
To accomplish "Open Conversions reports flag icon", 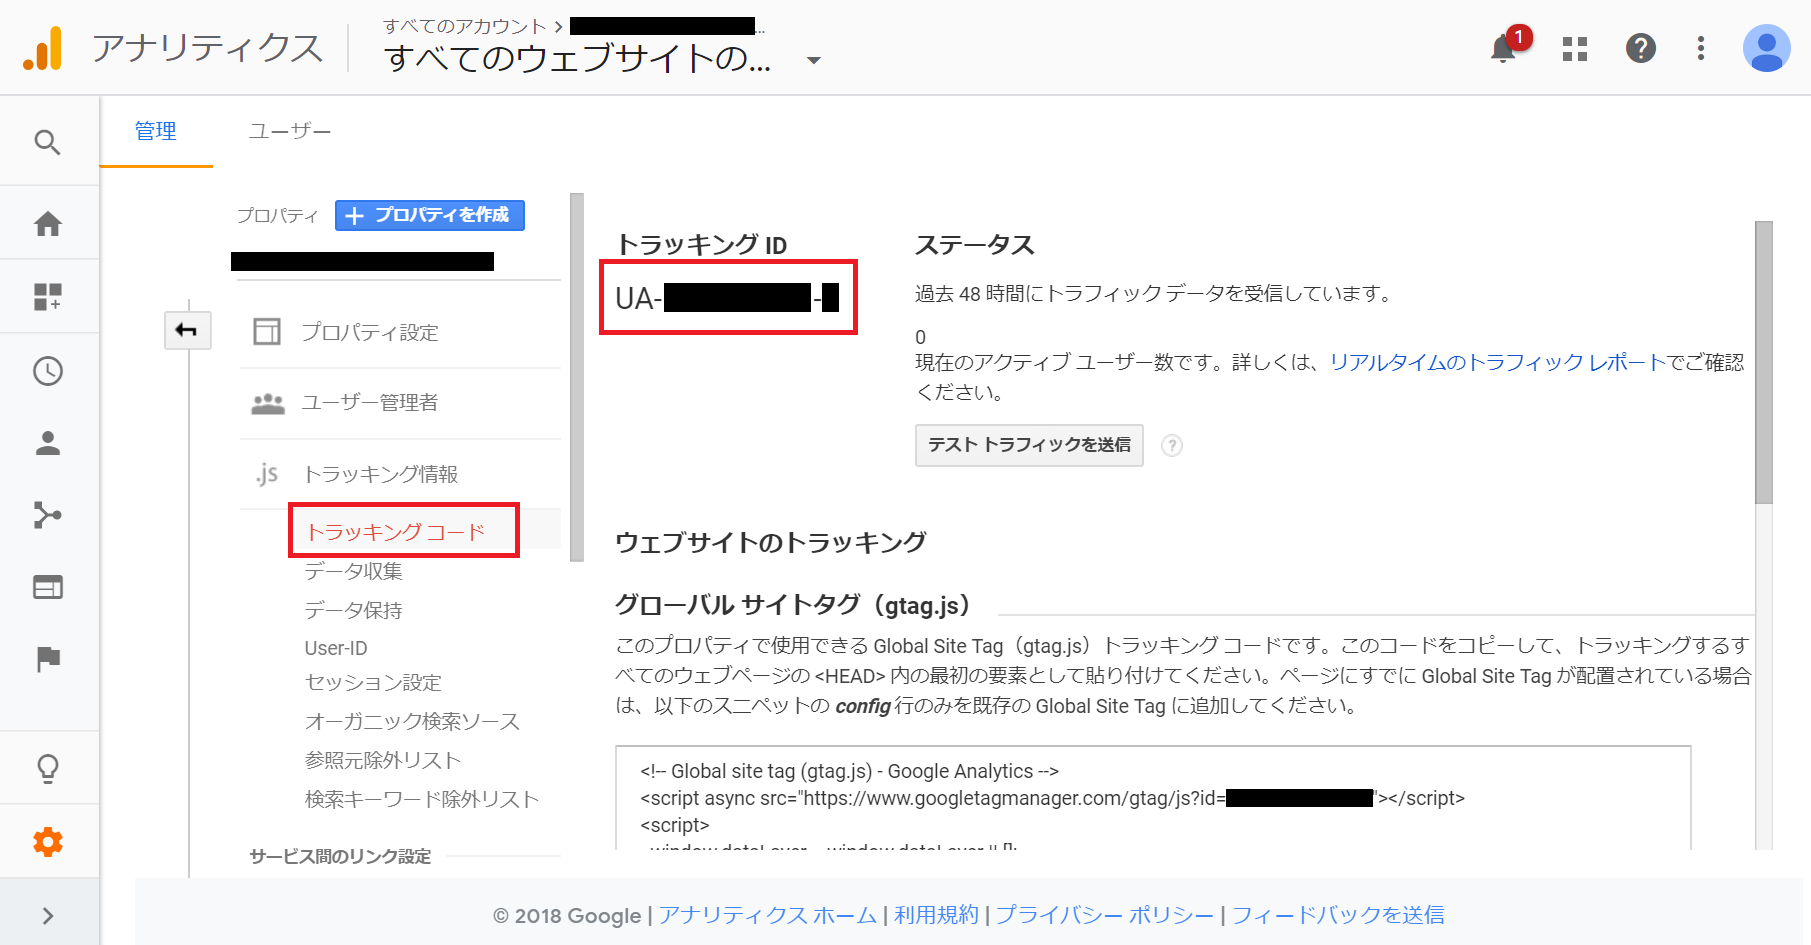I will 47,659.
